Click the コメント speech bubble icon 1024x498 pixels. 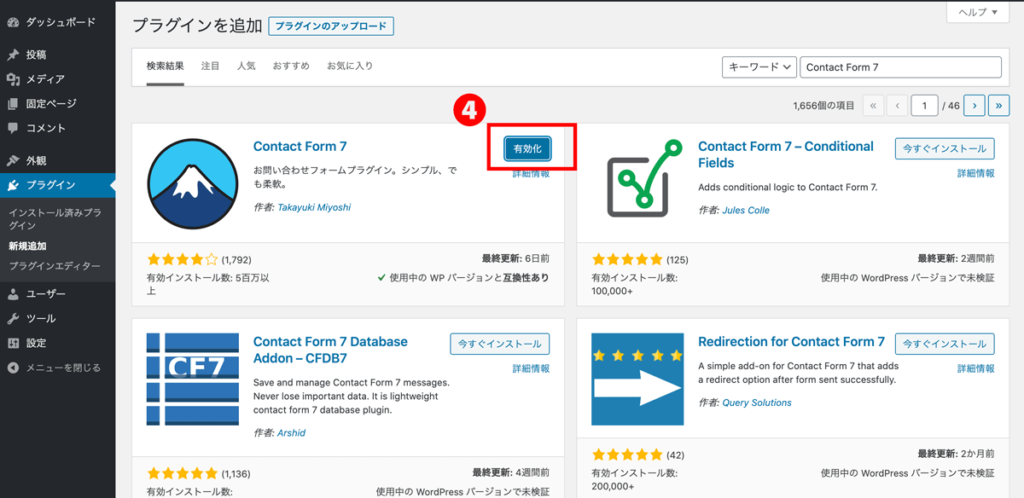point(13,128)
